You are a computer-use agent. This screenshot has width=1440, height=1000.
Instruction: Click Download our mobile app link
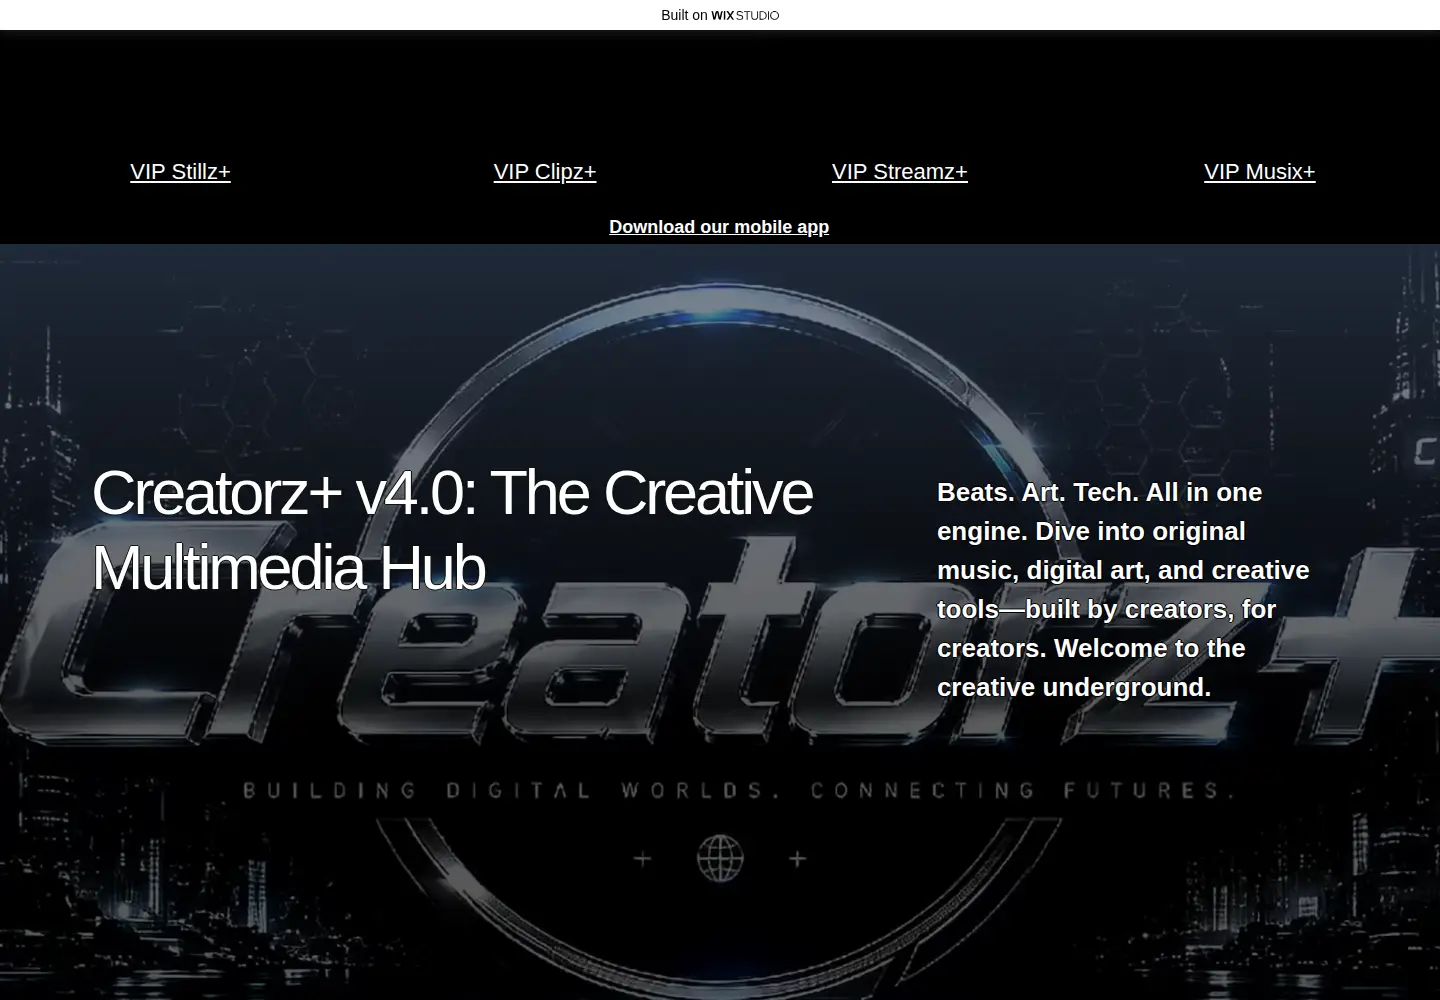tap(719, 227)
